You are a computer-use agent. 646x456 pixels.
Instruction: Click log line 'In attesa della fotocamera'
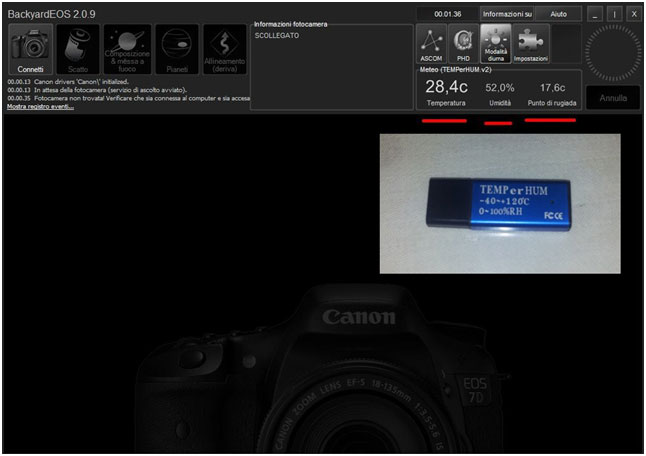[x=97, y=90]
